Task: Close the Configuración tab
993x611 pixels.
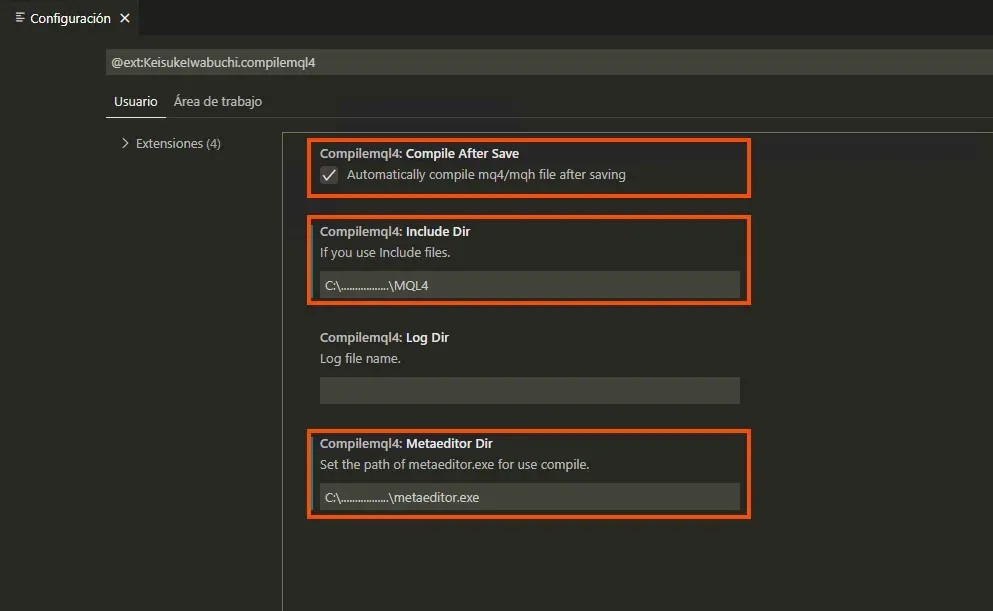Action: [x=125, y=18]
